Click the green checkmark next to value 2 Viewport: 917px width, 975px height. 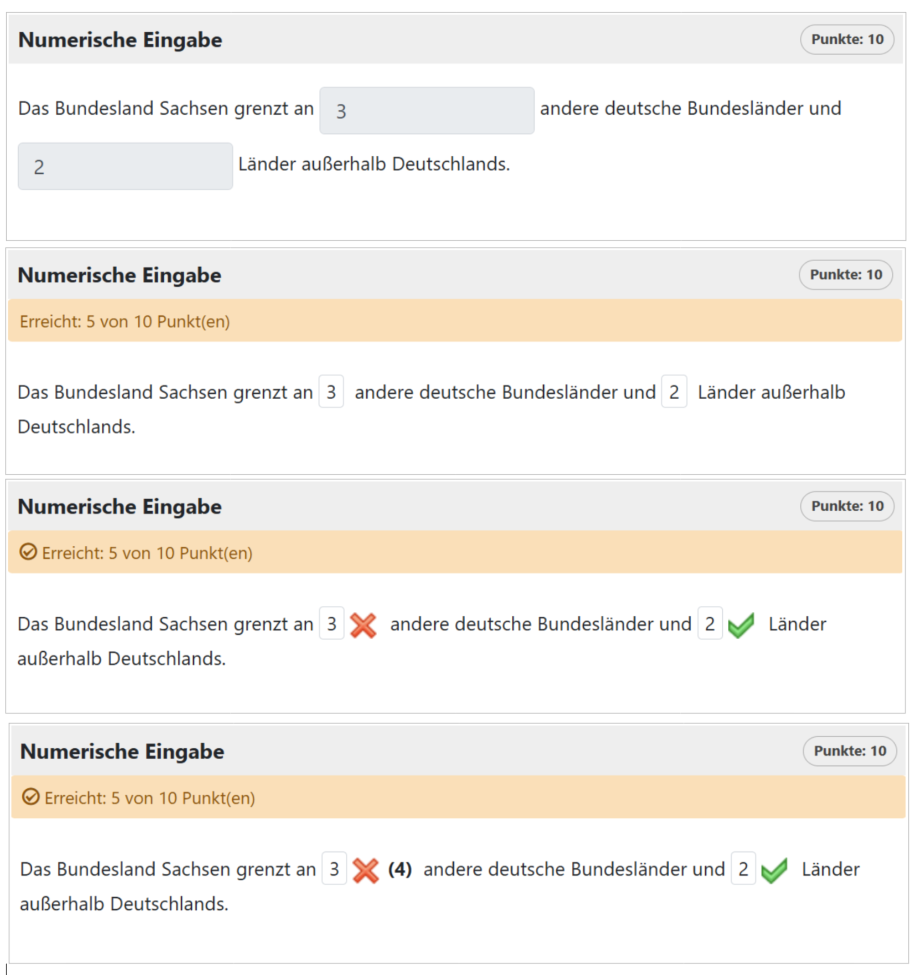(x=741, y=624)
